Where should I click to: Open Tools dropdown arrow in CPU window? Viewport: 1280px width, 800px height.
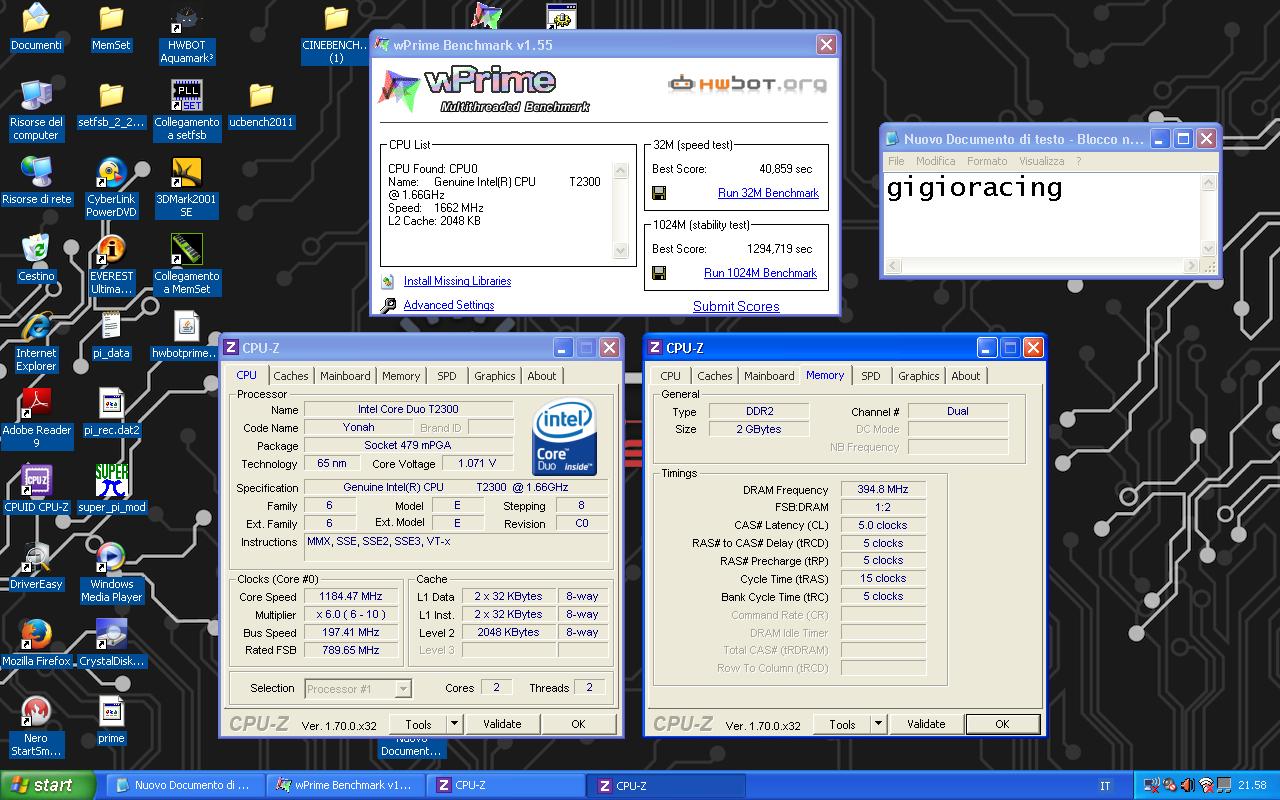tap(454, 724)
